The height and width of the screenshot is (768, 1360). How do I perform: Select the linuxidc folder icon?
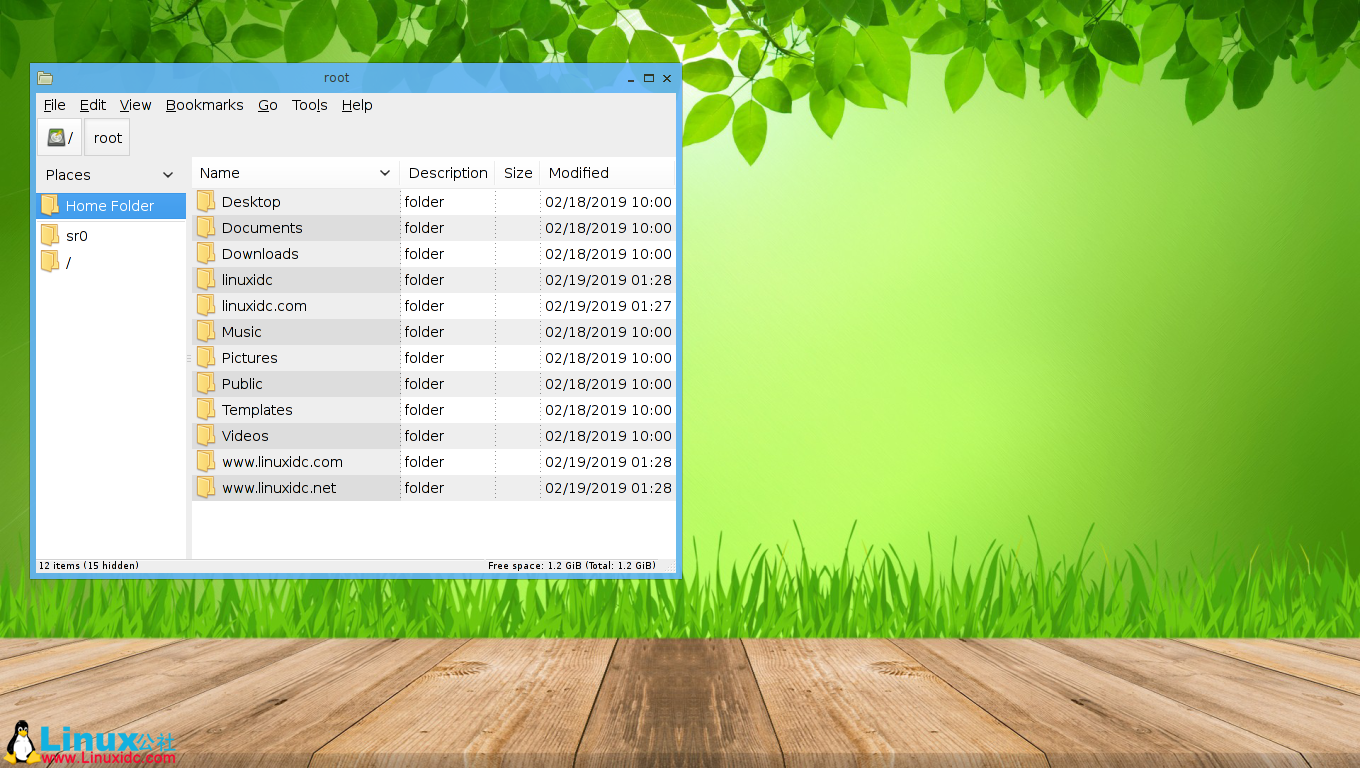point(206,279)
